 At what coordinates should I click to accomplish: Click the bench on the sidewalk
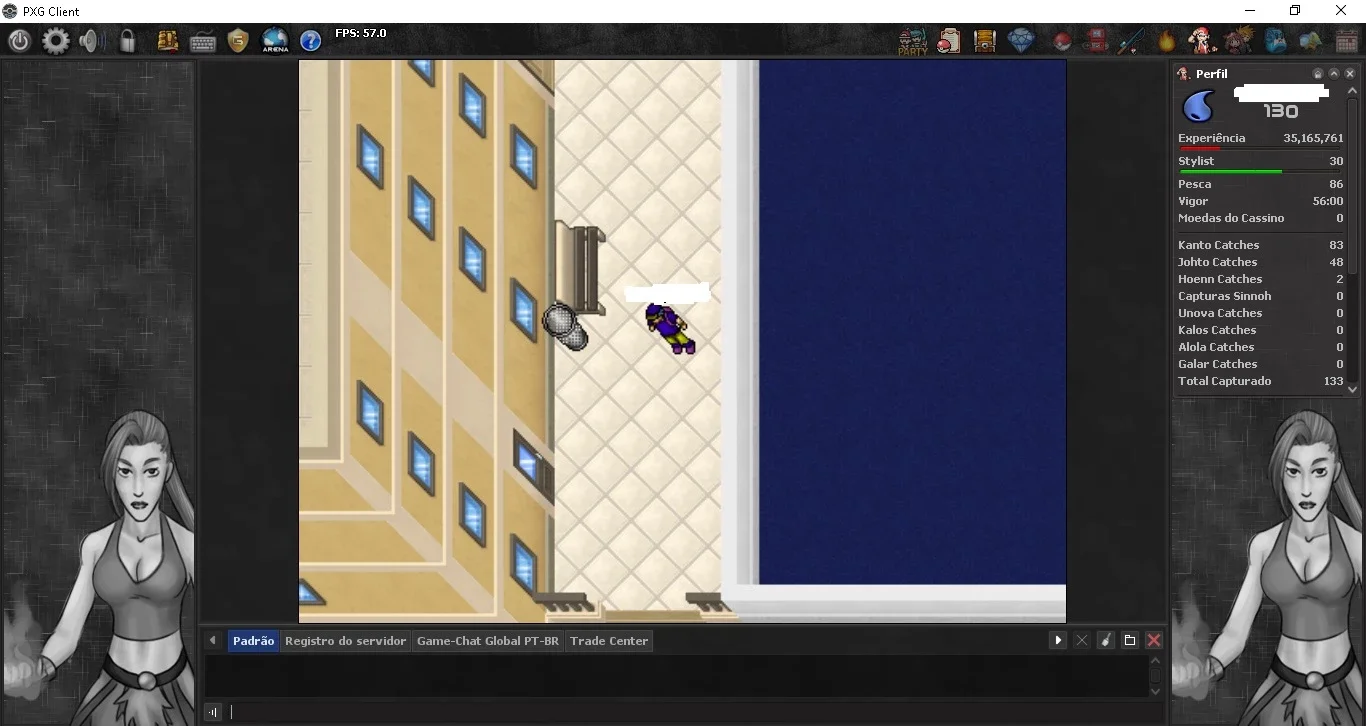pos(580,268)
